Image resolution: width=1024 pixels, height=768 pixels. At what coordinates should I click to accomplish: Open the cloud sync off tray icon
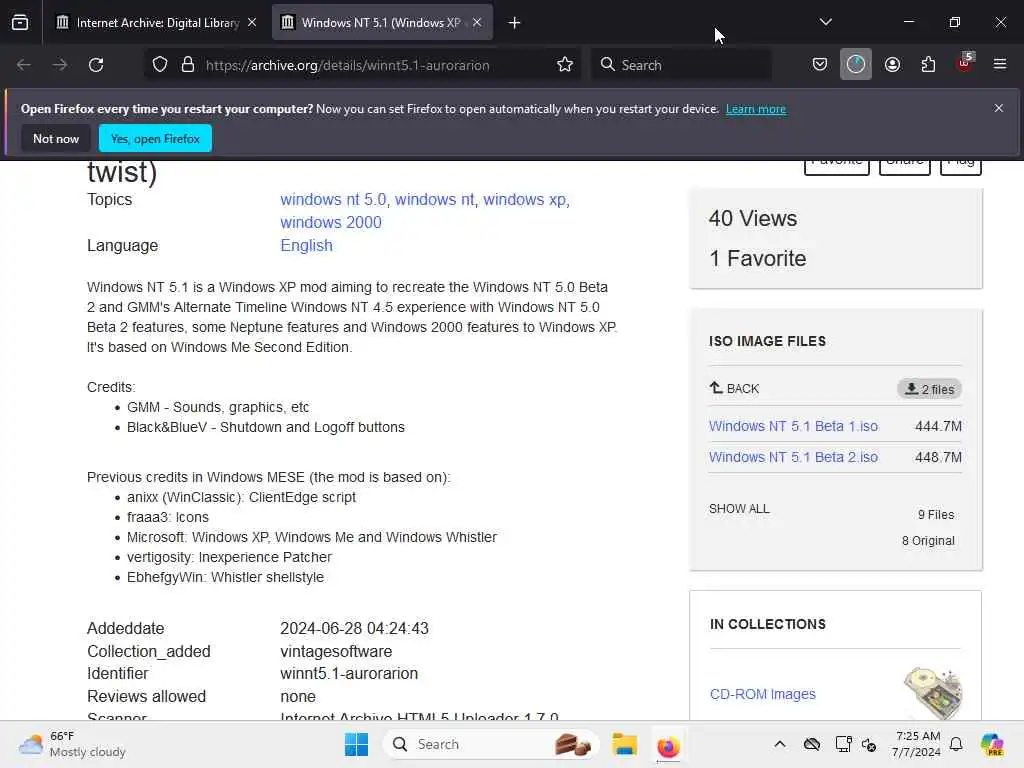pyautogui.click(x=811, y=744)
